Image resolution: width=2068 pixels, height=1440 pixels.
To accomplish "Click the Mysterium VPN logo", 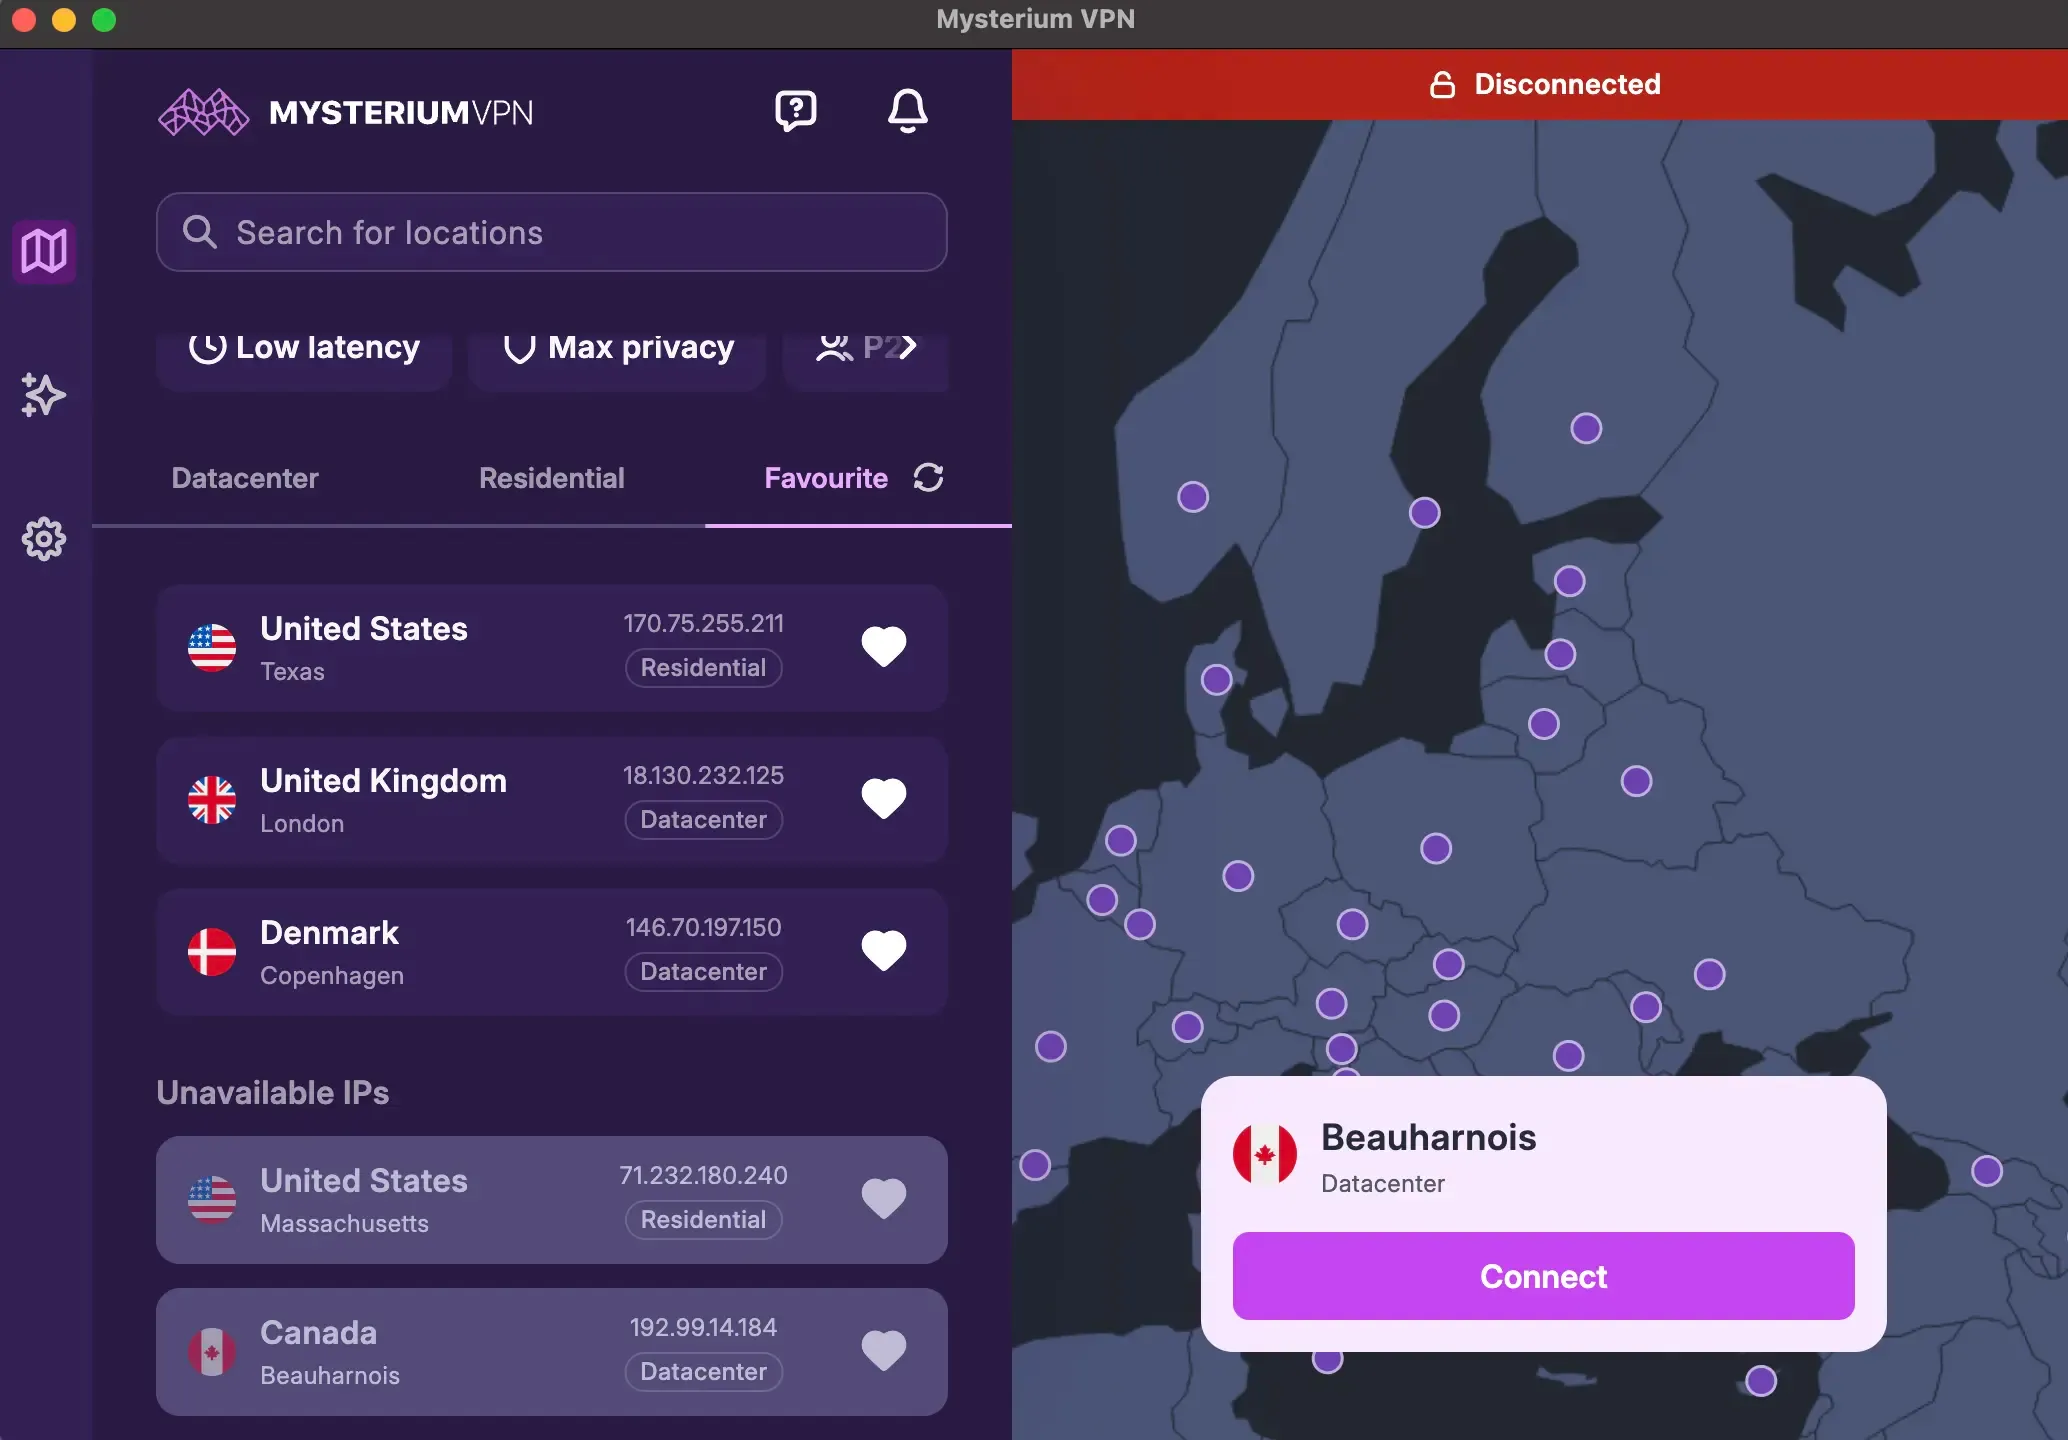I will tap(346, 112).
